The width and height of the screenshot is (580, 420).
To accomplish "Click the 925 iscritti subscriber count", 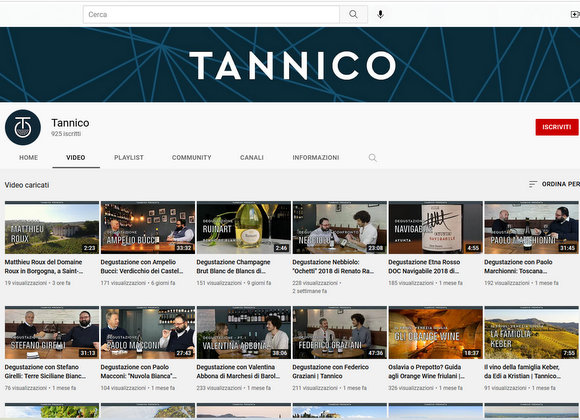I will (x=66, y=134).
